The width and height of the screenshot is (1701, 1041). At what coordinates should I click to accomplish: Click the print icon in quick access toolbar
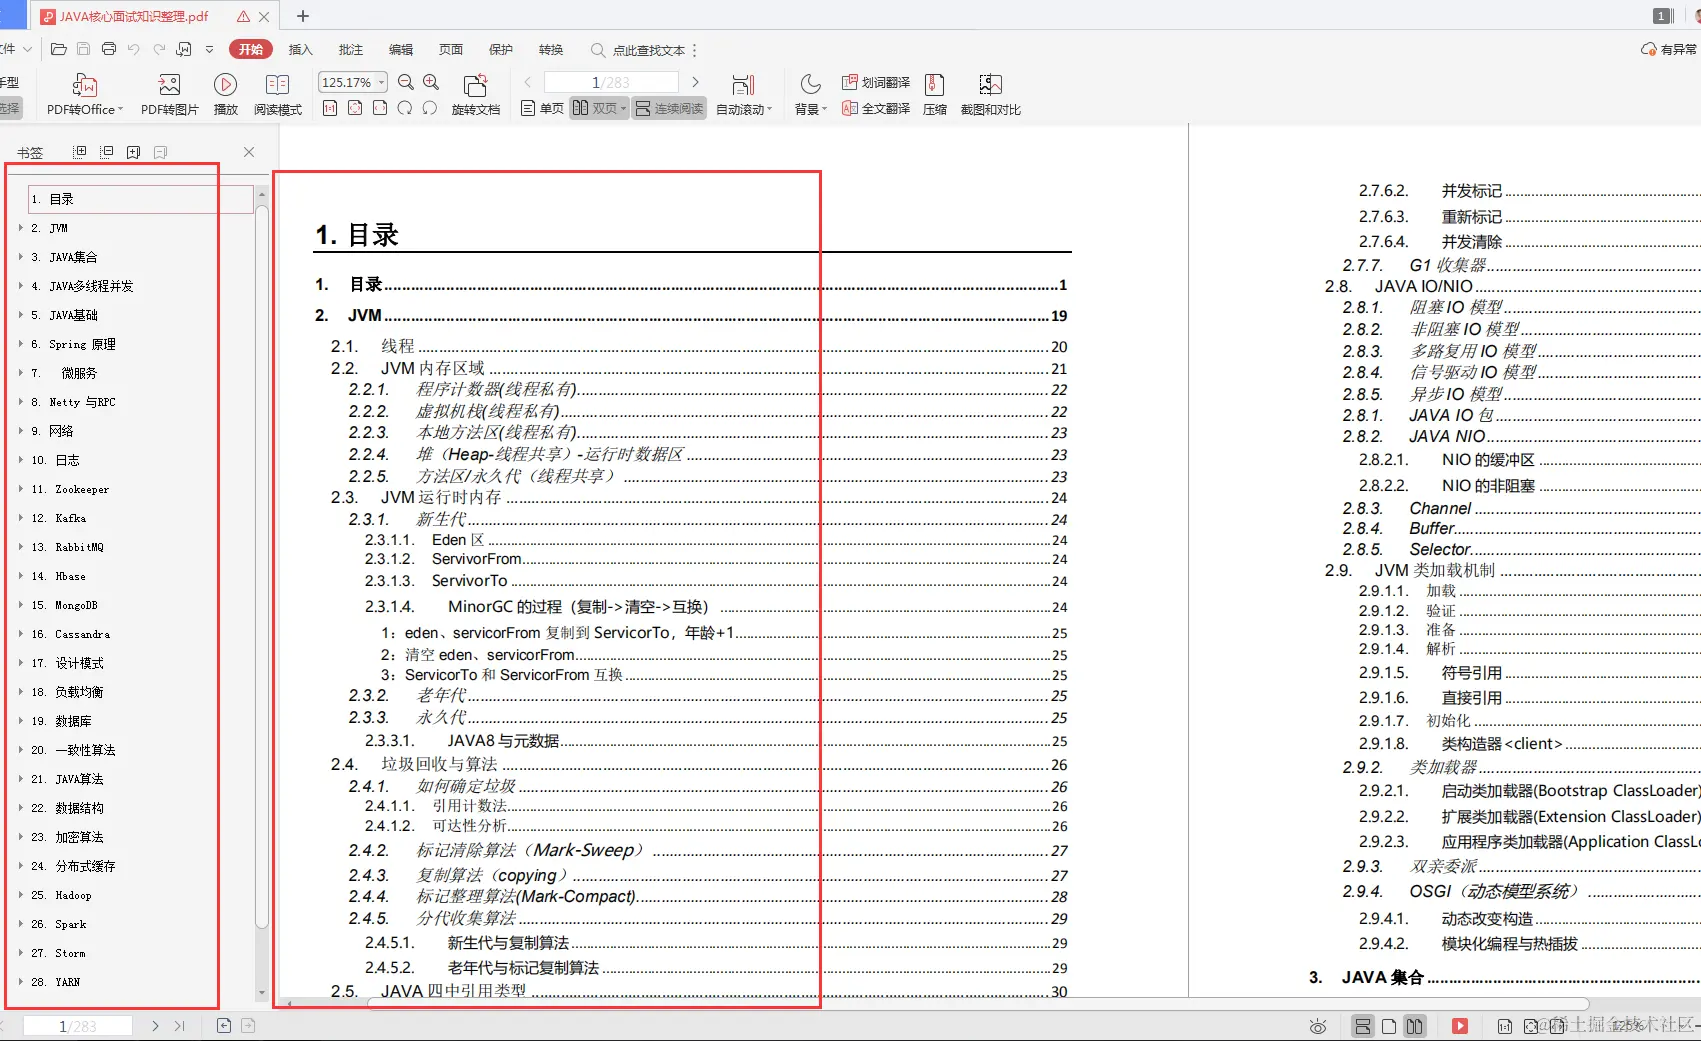[x=108, y=47]
